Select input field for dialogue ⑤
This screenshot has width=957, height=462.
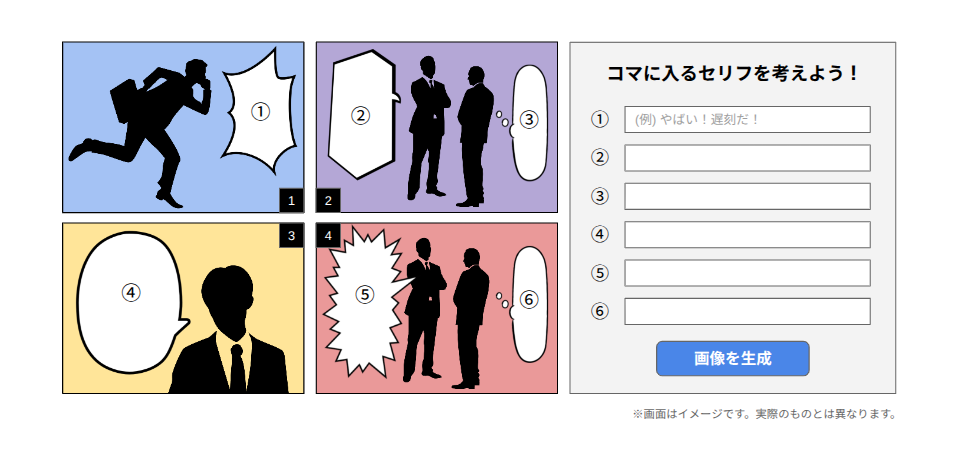tap(747, 273)
